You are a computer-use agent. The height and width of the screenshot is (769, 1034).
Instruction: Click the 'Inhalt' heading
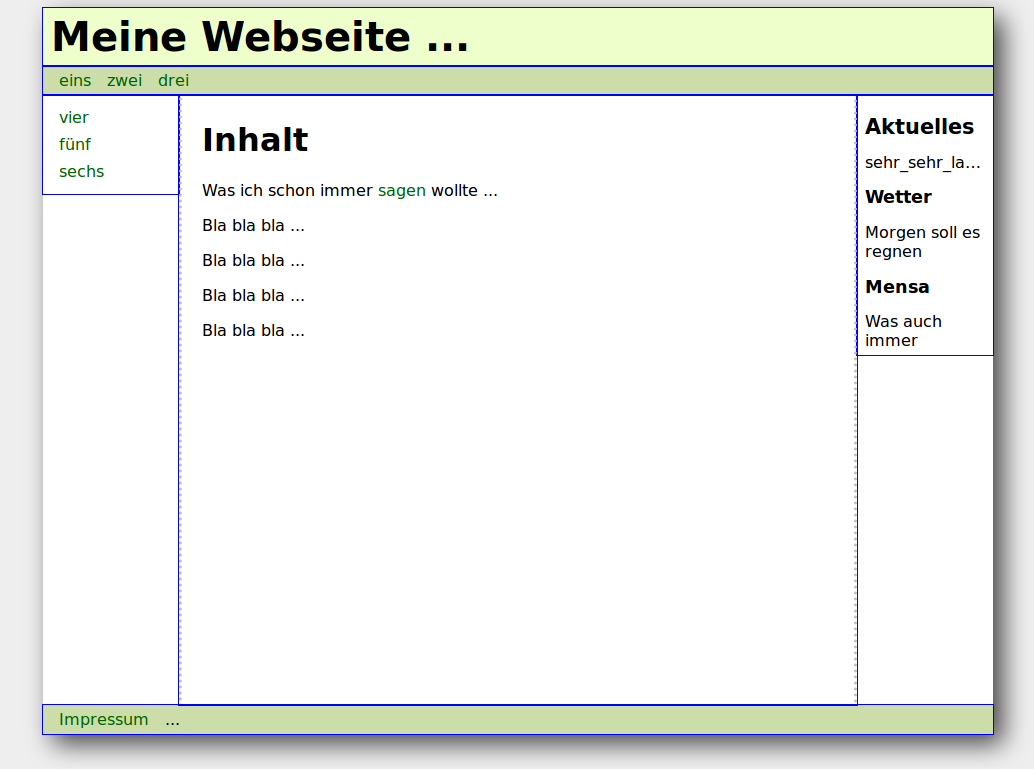(x=255, y=140)
